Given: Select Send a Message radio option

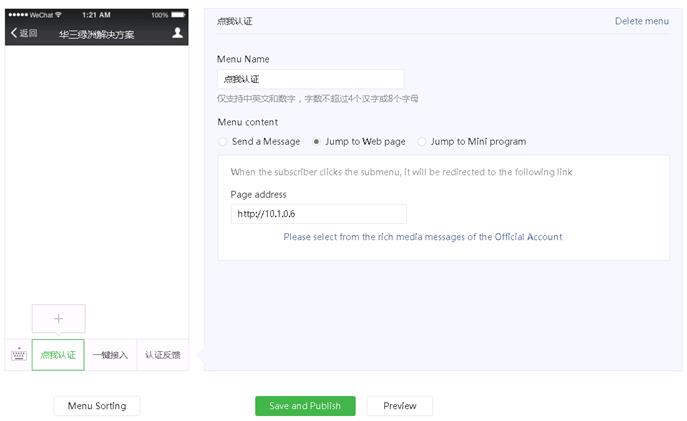Looking at the screenshot, I should 223,142.
